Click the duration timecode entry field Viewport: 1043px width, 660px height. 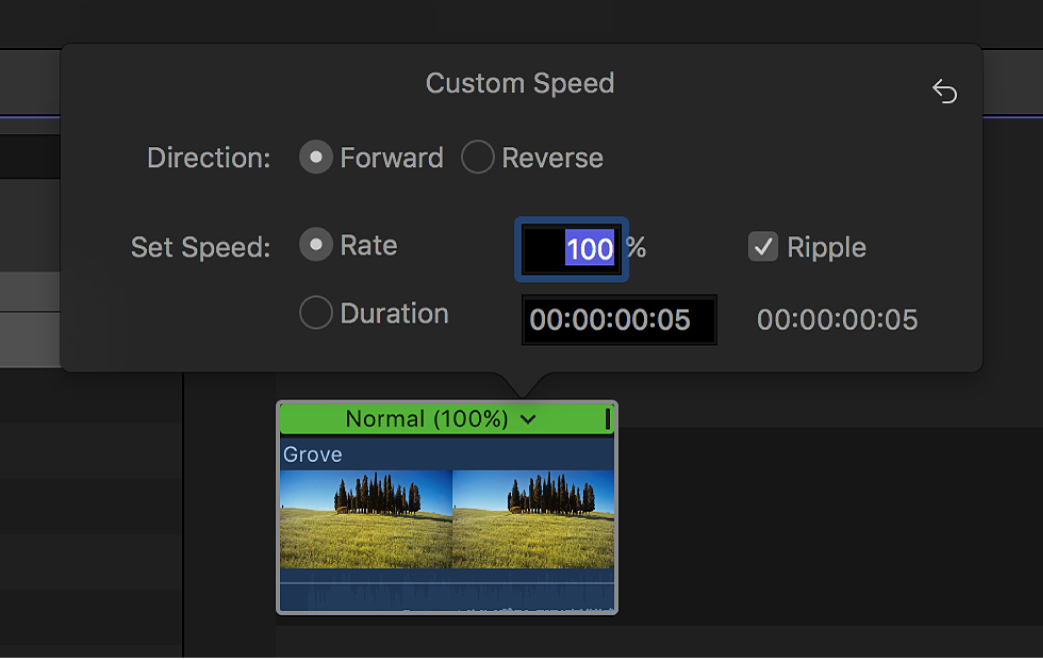pyautogui.click(x=619, y=320)
